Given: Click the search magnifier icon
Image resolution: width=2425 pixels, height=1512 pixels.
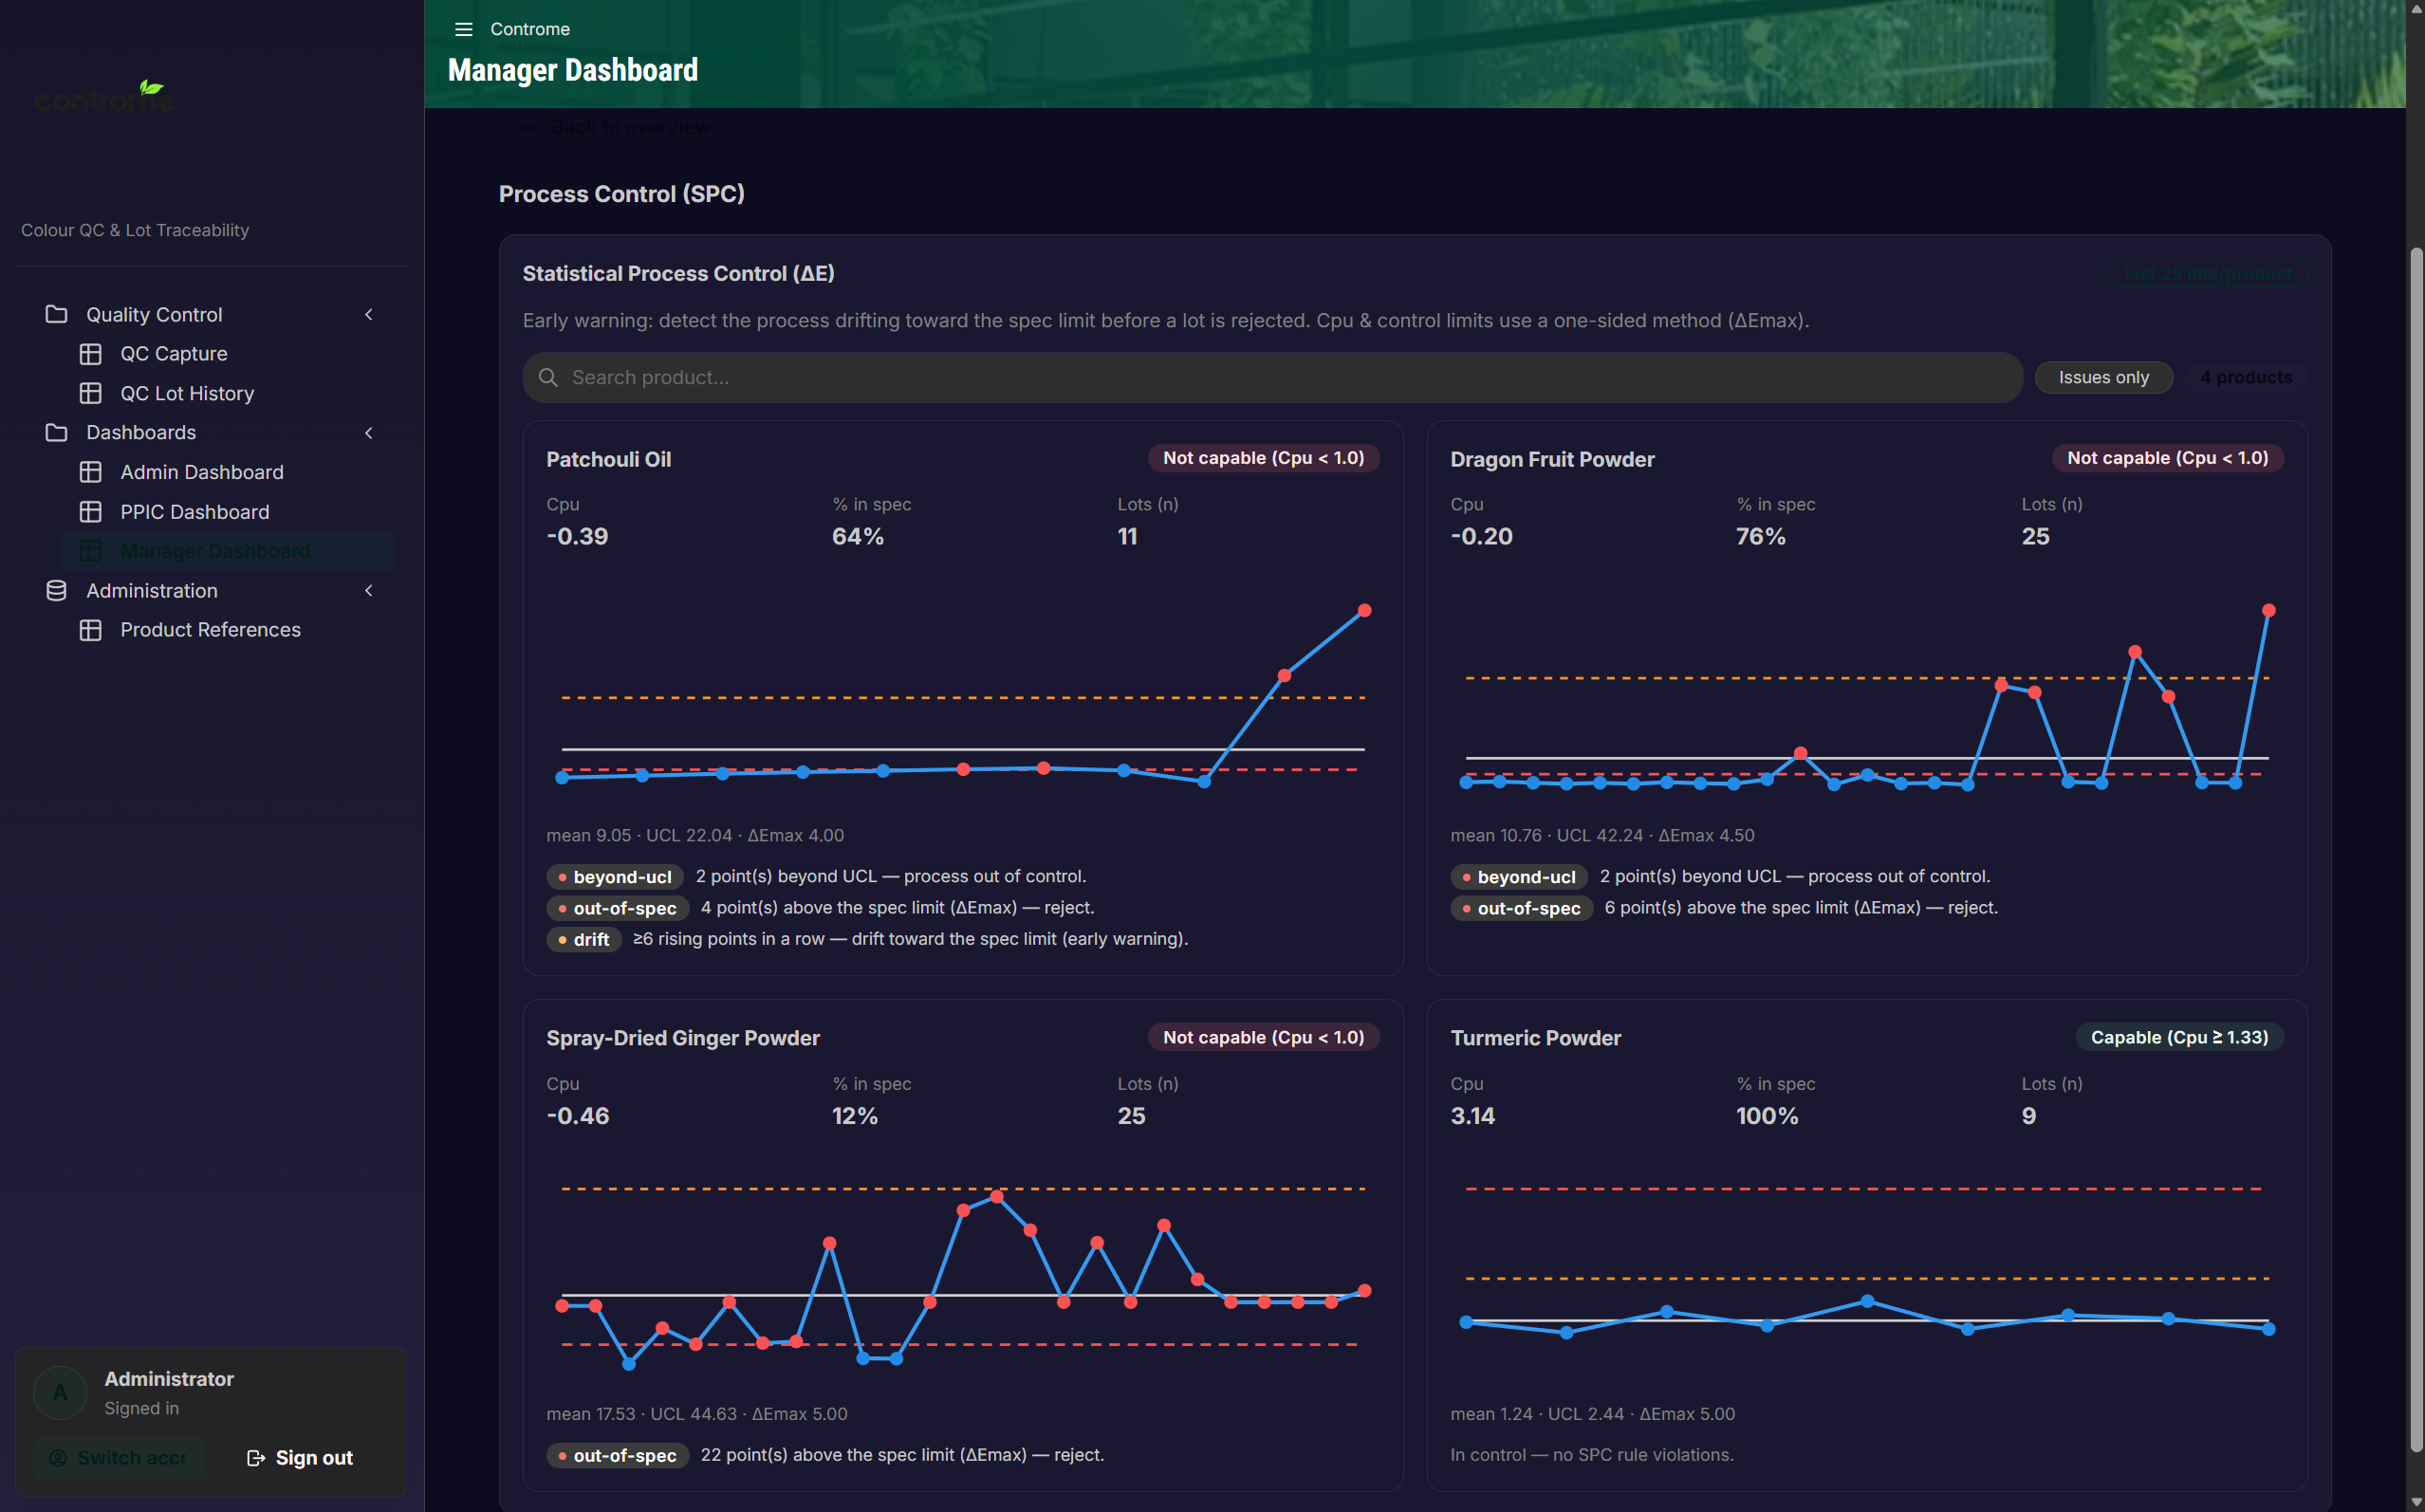Looking at the screenshot, I should click(548, 377).
